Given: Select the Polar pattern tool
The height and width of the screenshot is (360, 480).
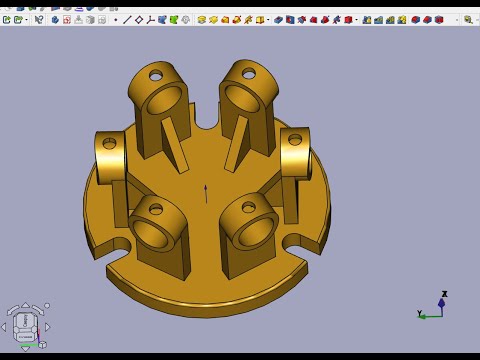Looking at the screenshot, I should tap(390, 20).
